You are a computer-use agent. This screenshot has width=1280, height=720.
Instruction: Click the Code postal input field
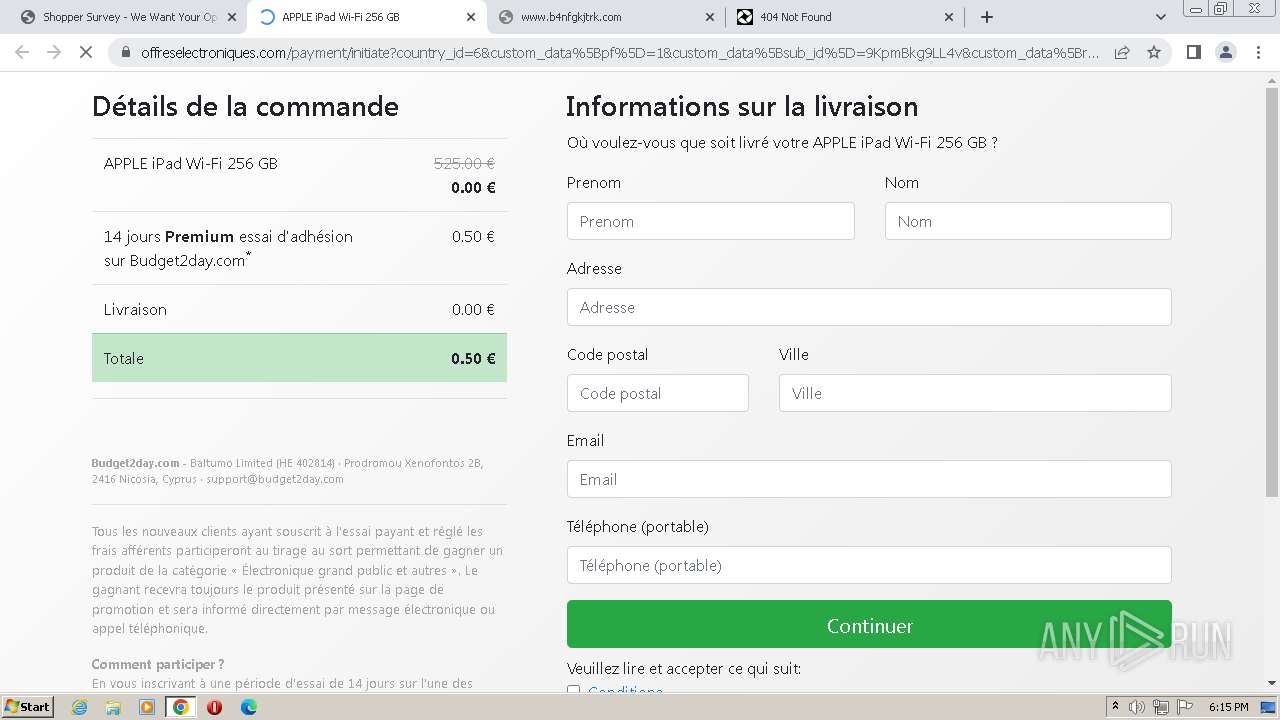click(x=658, y=393)
